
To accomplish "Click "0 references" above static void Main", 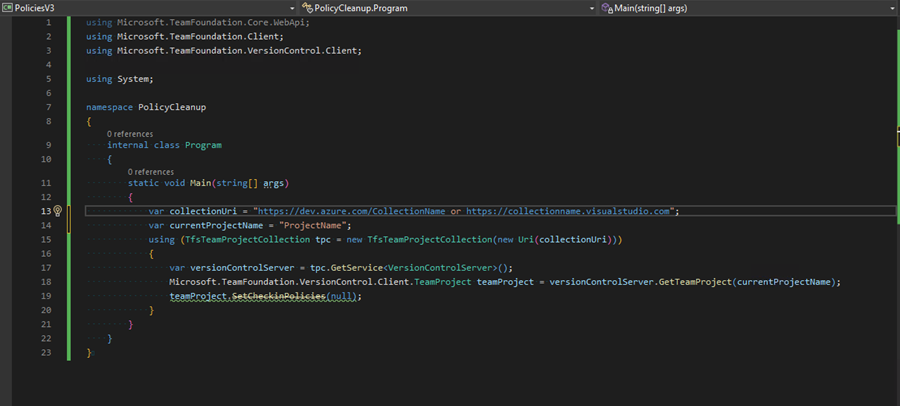I will 150,172.
